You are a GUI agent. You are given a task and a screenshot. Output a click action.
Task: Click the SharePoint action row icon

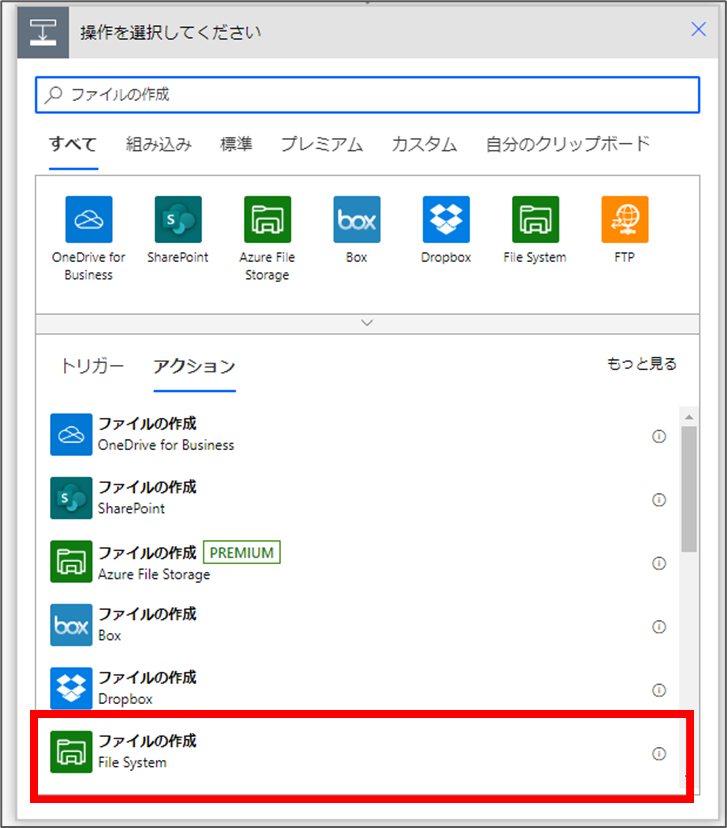pos(71,498)
